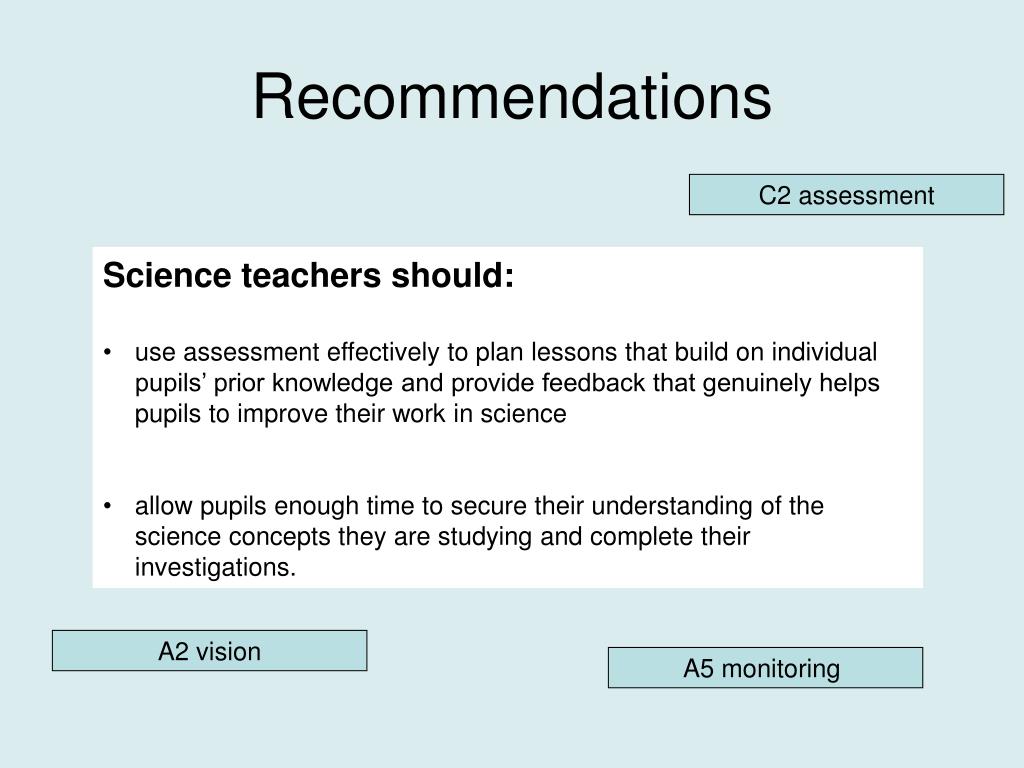The width and height of the screenshot is (1024, 768).
Task: Go to the A5 monitoring section
Action: pyautogui.click(x=765, y=667)
